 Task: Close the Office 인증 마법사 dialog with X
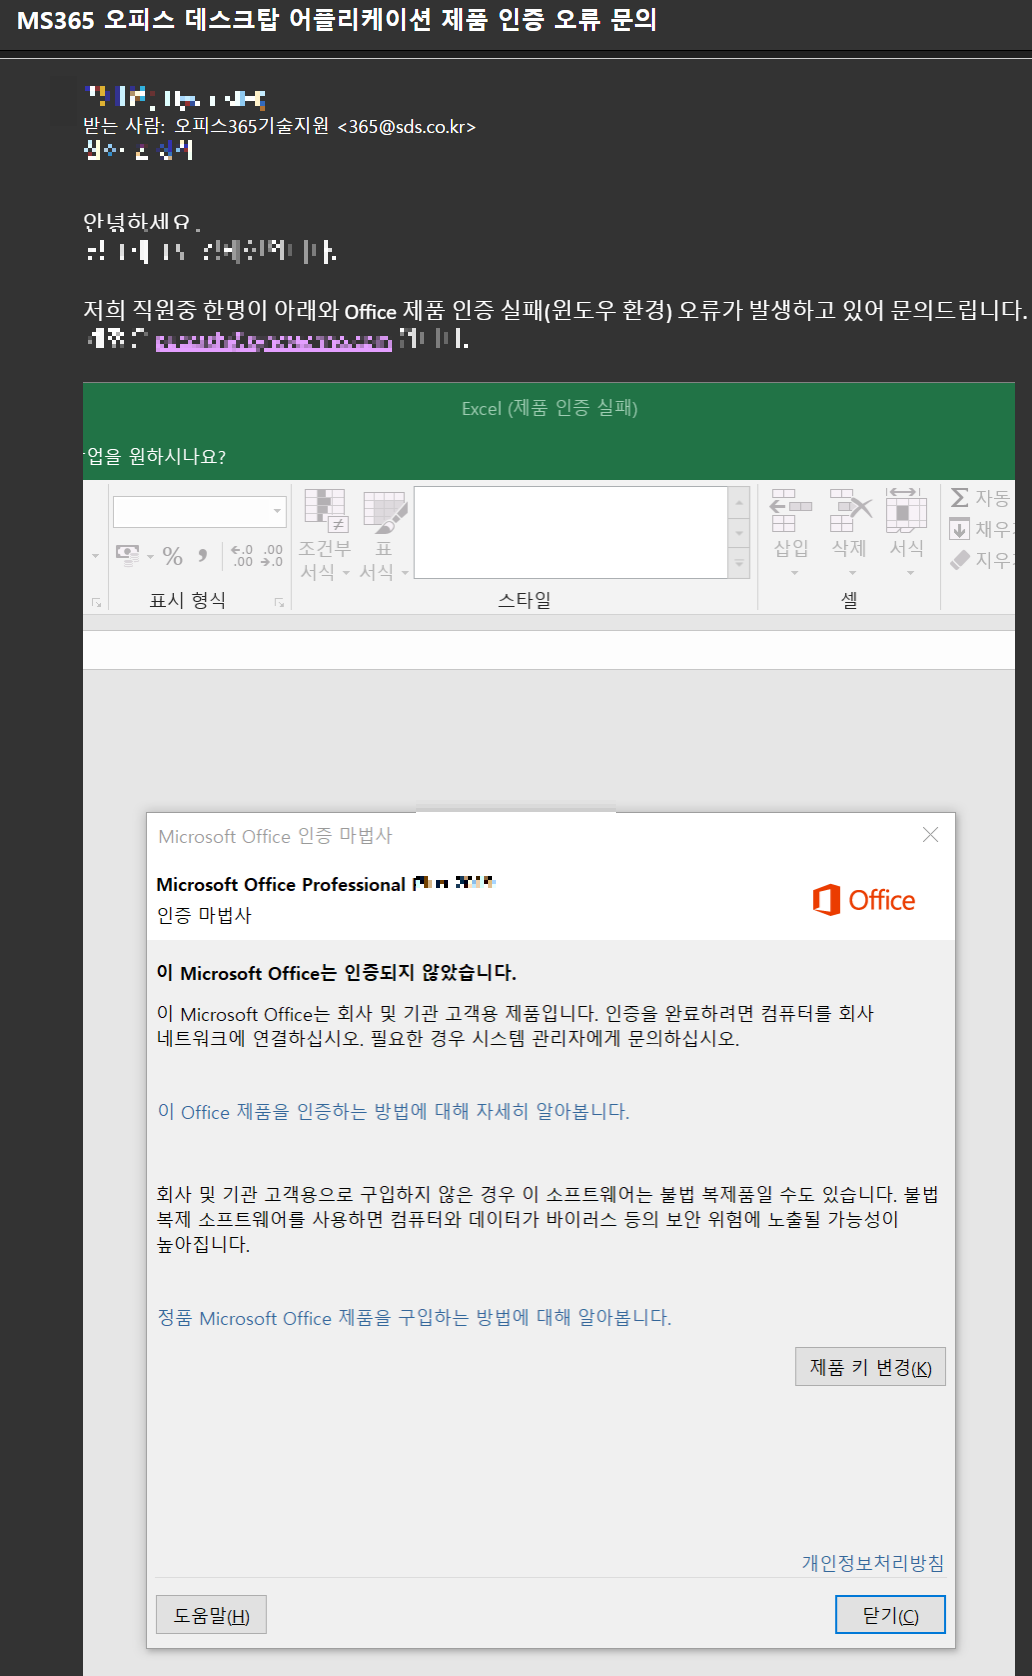[x=930, y=834]
